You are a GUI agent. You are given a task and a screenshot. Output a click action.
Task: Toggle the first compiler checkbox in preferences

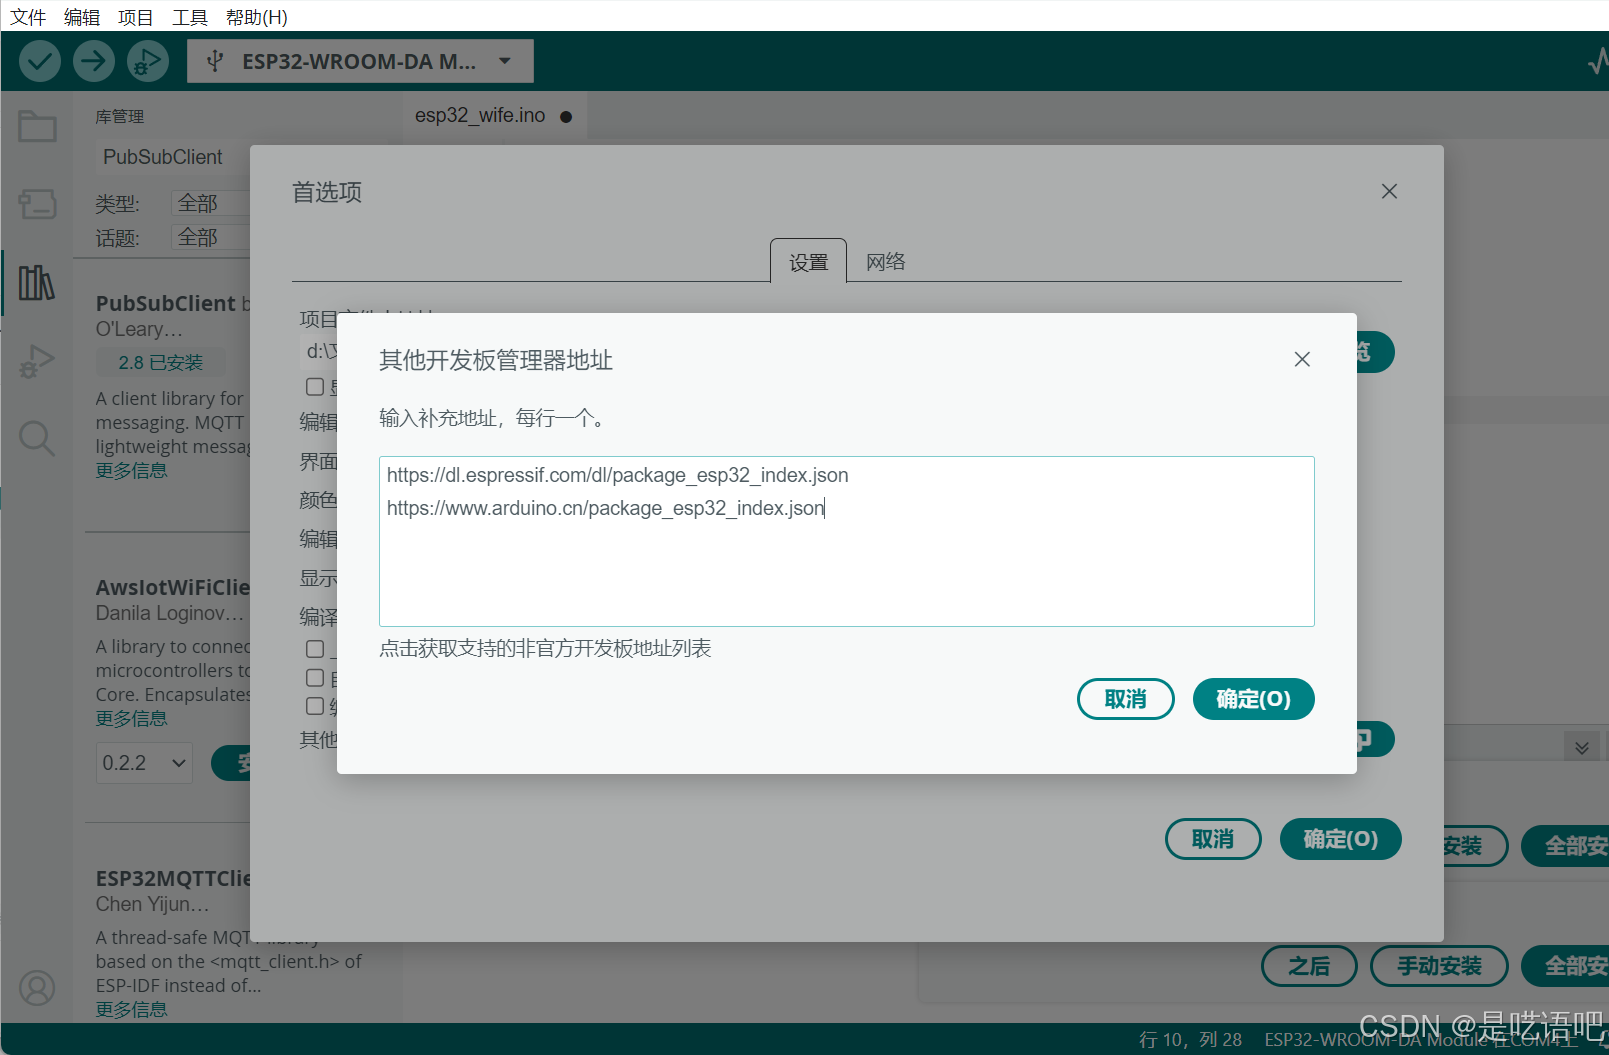(314, 649)
